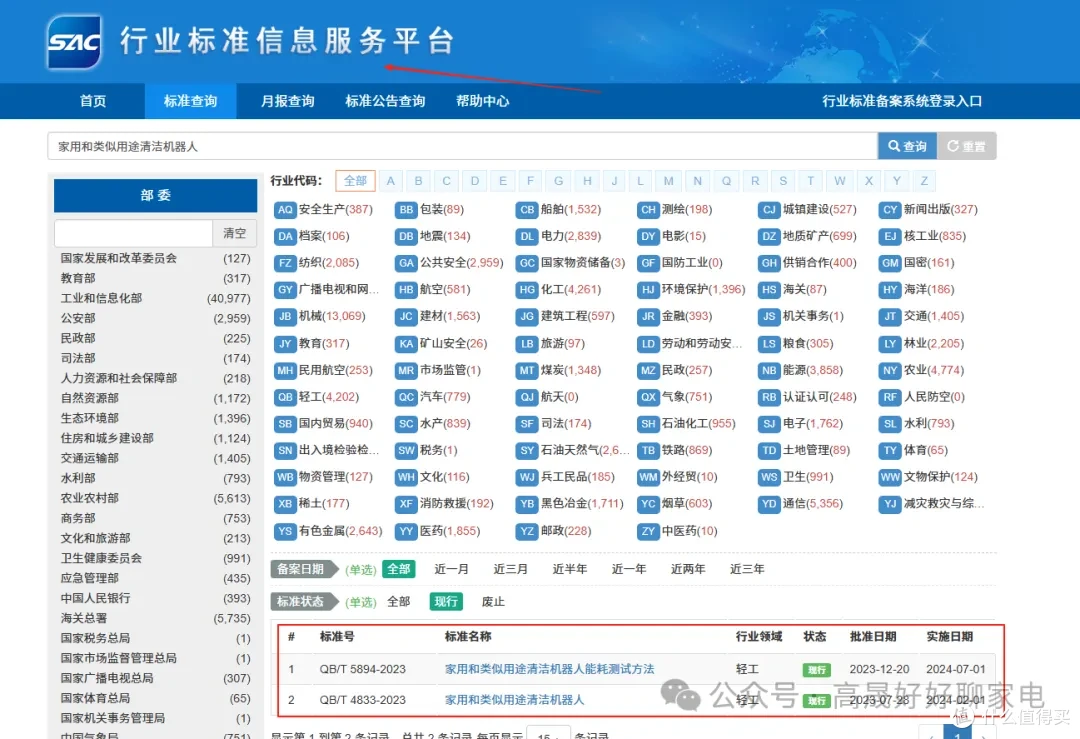Image resolution: width=1080 pixels, height=739 pixels.
Task: Filter by letter Q industry code
Action: click(726, 180)
